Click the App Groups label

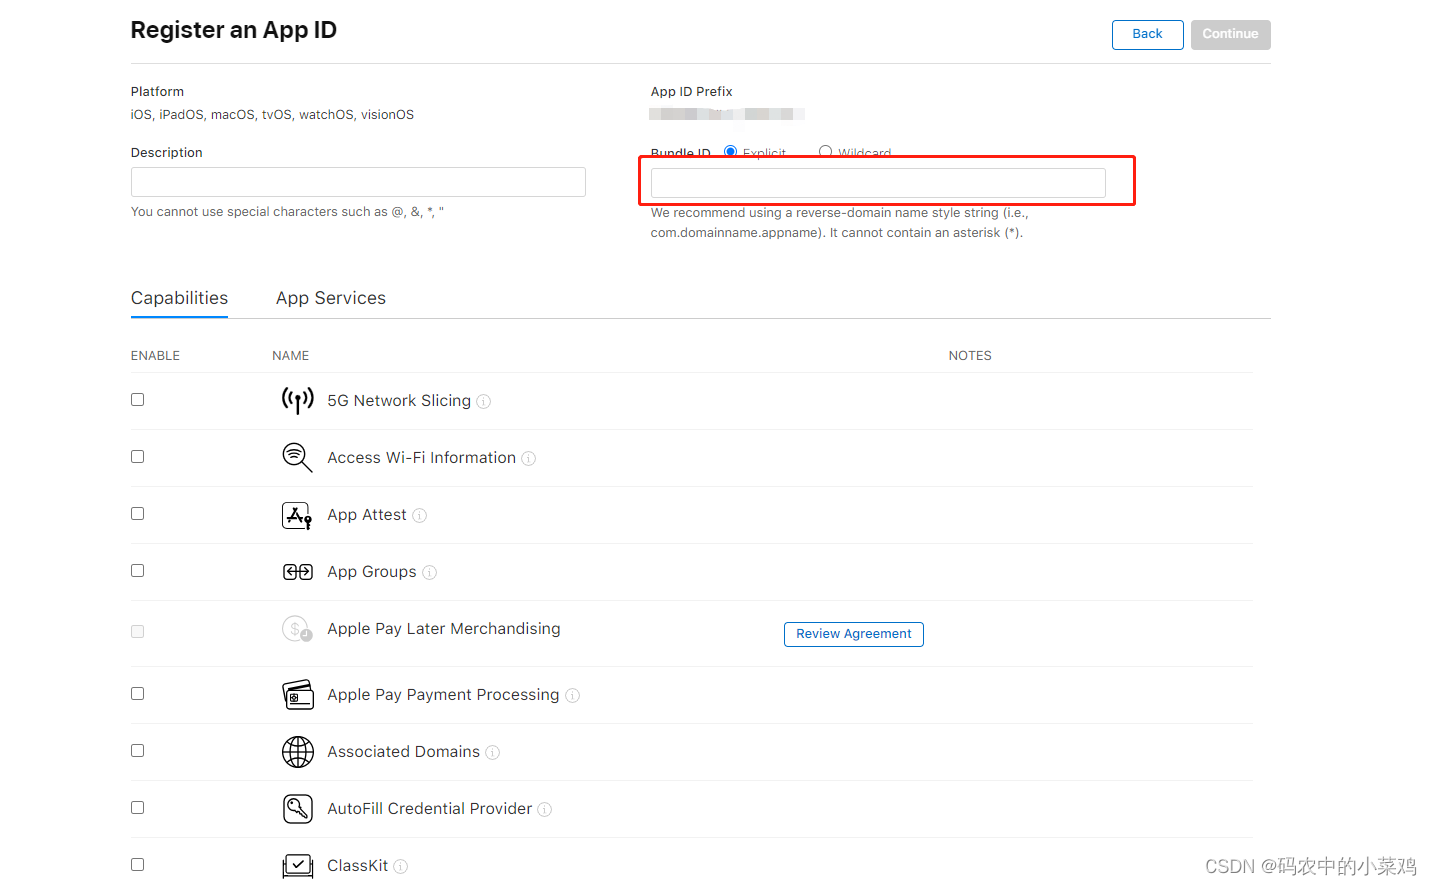[x=372, y=572]
